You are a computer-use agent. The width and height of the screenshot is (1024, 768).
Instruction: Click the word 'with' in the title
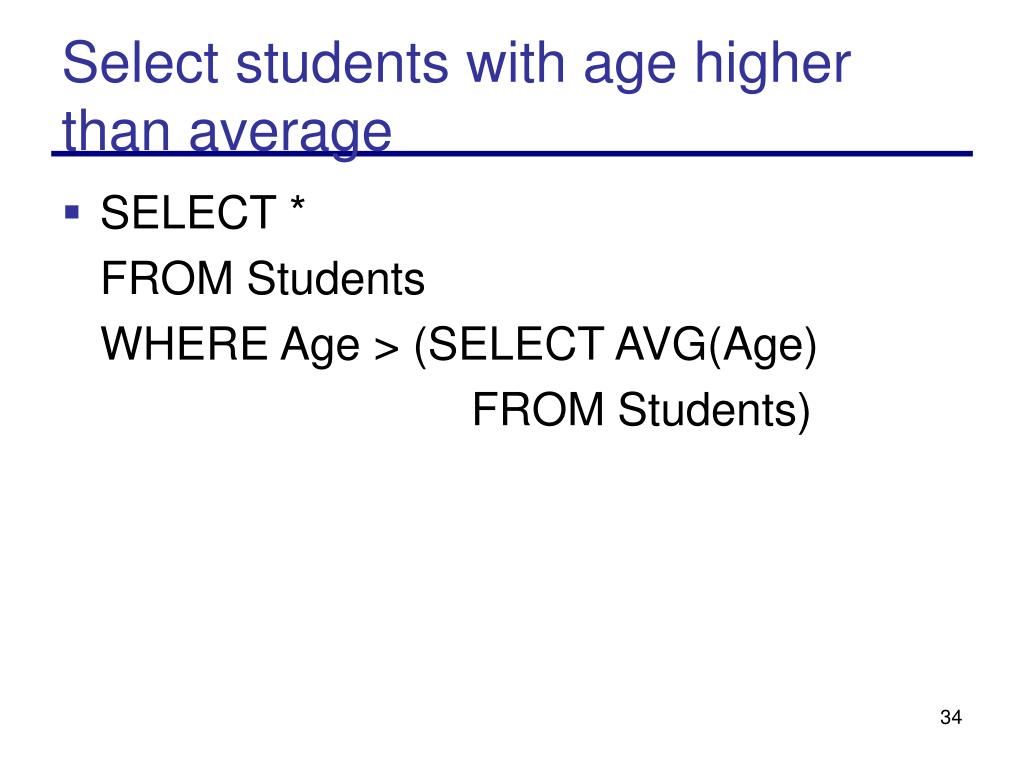515,63
